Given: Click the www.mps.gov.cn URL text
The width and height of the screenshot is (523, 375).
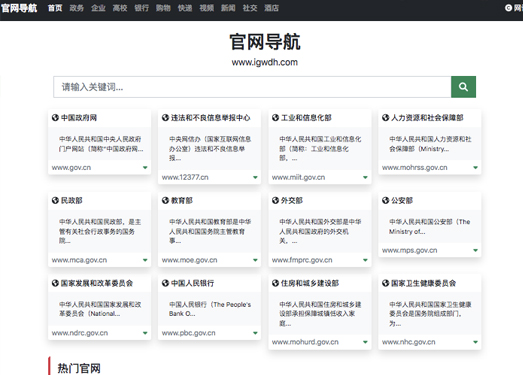Looking at the screenshot, I should 410,250.
